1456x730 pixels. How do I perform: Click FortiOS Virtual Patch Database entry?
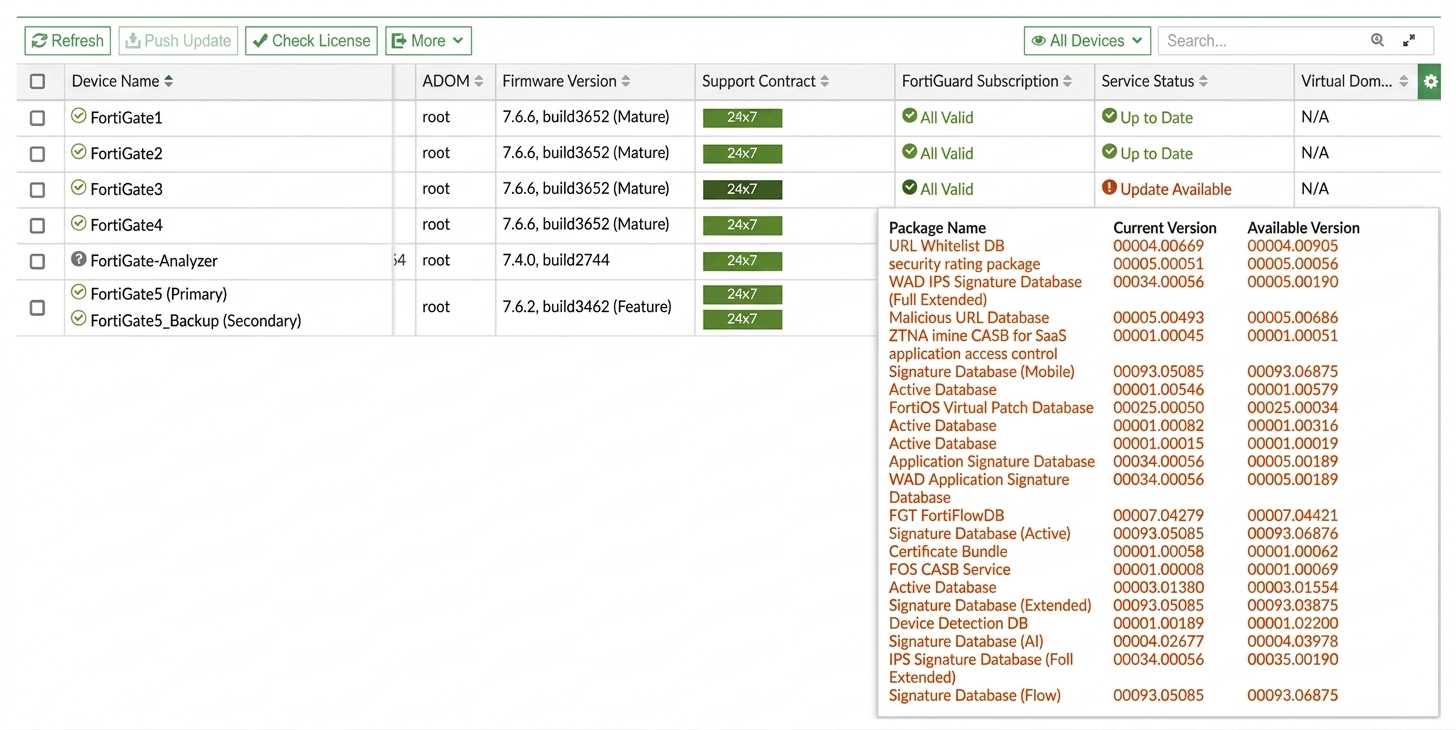pos(991,408)
